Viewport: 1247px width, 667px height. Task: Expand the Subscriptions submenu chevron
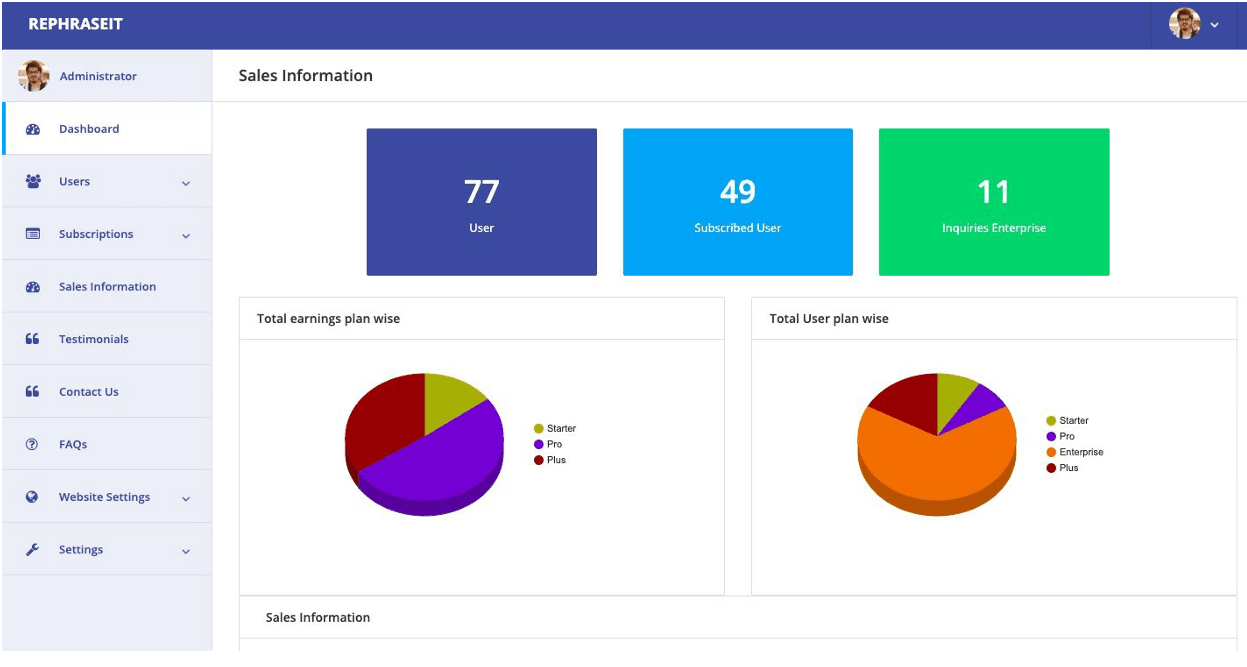[186, 236]
